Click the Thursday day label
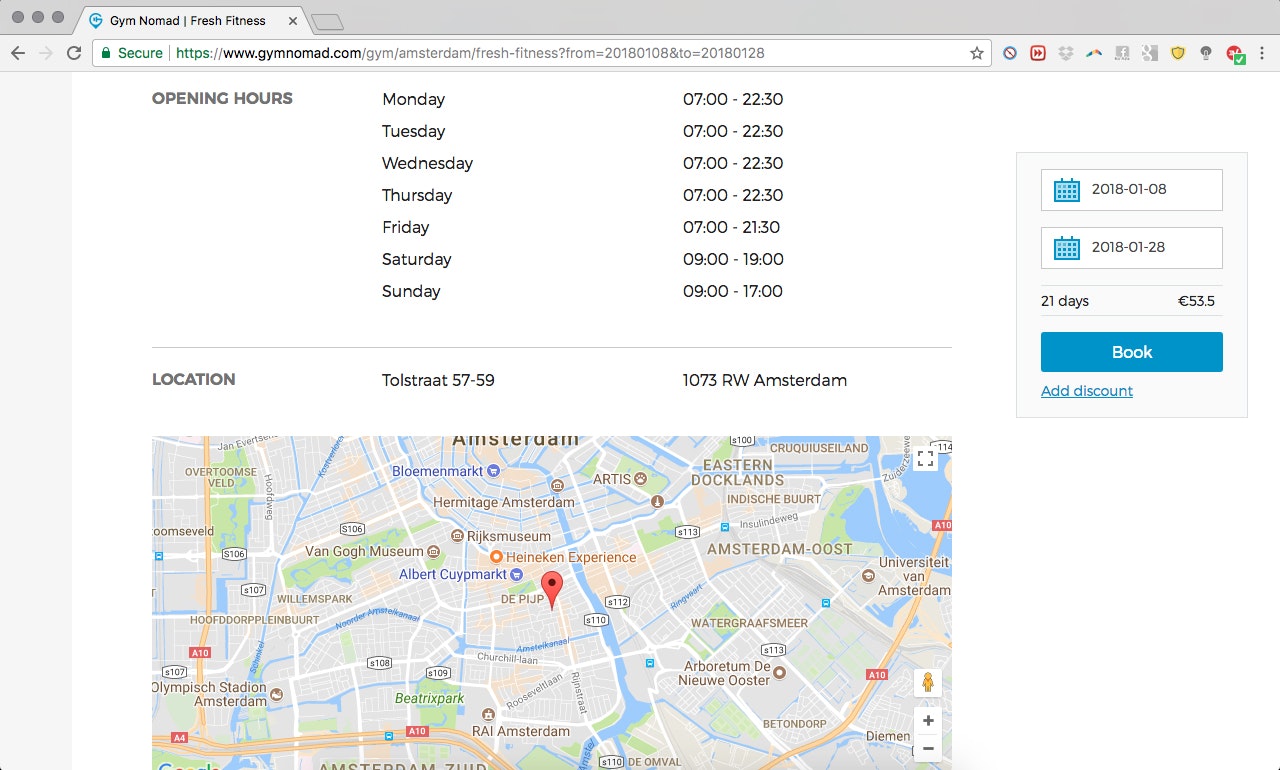The width and height of the screenshot is (1280, 770). (x=417, y=195)
